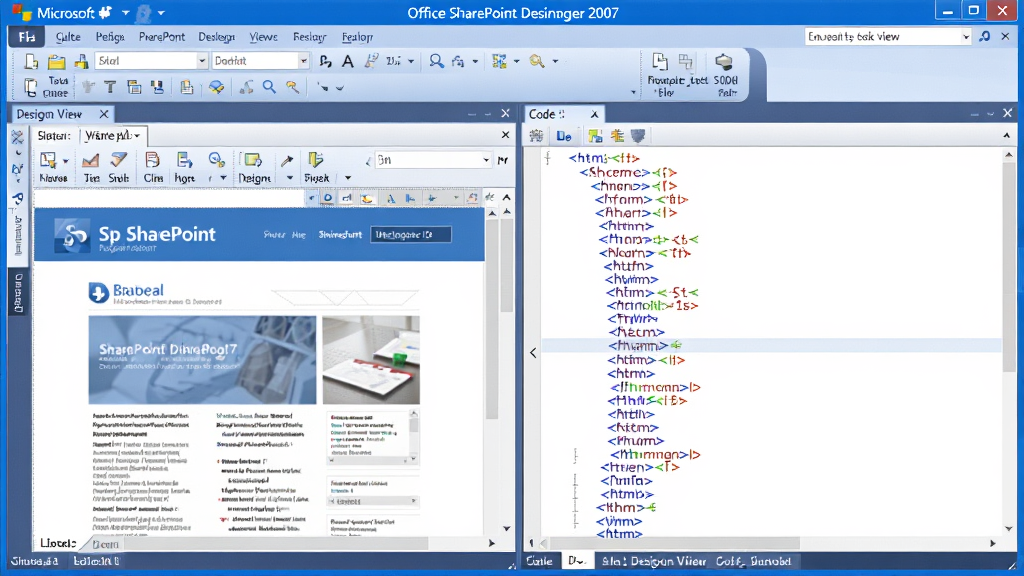Expand the dropdown arrow beside the Nioves icon

point(65,160)
